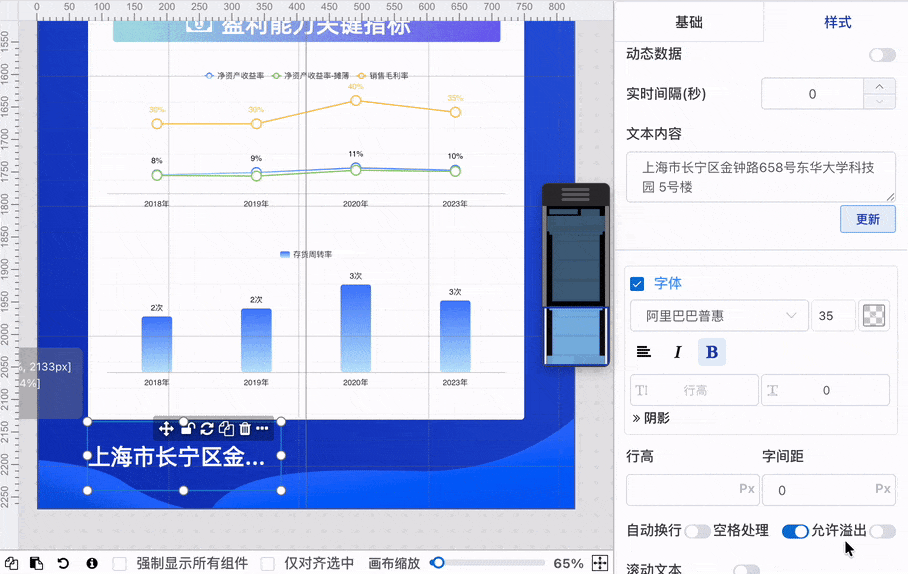The image size is (908, 574).
Task: Toggle bold text style
Action: (x=712, y=352)
